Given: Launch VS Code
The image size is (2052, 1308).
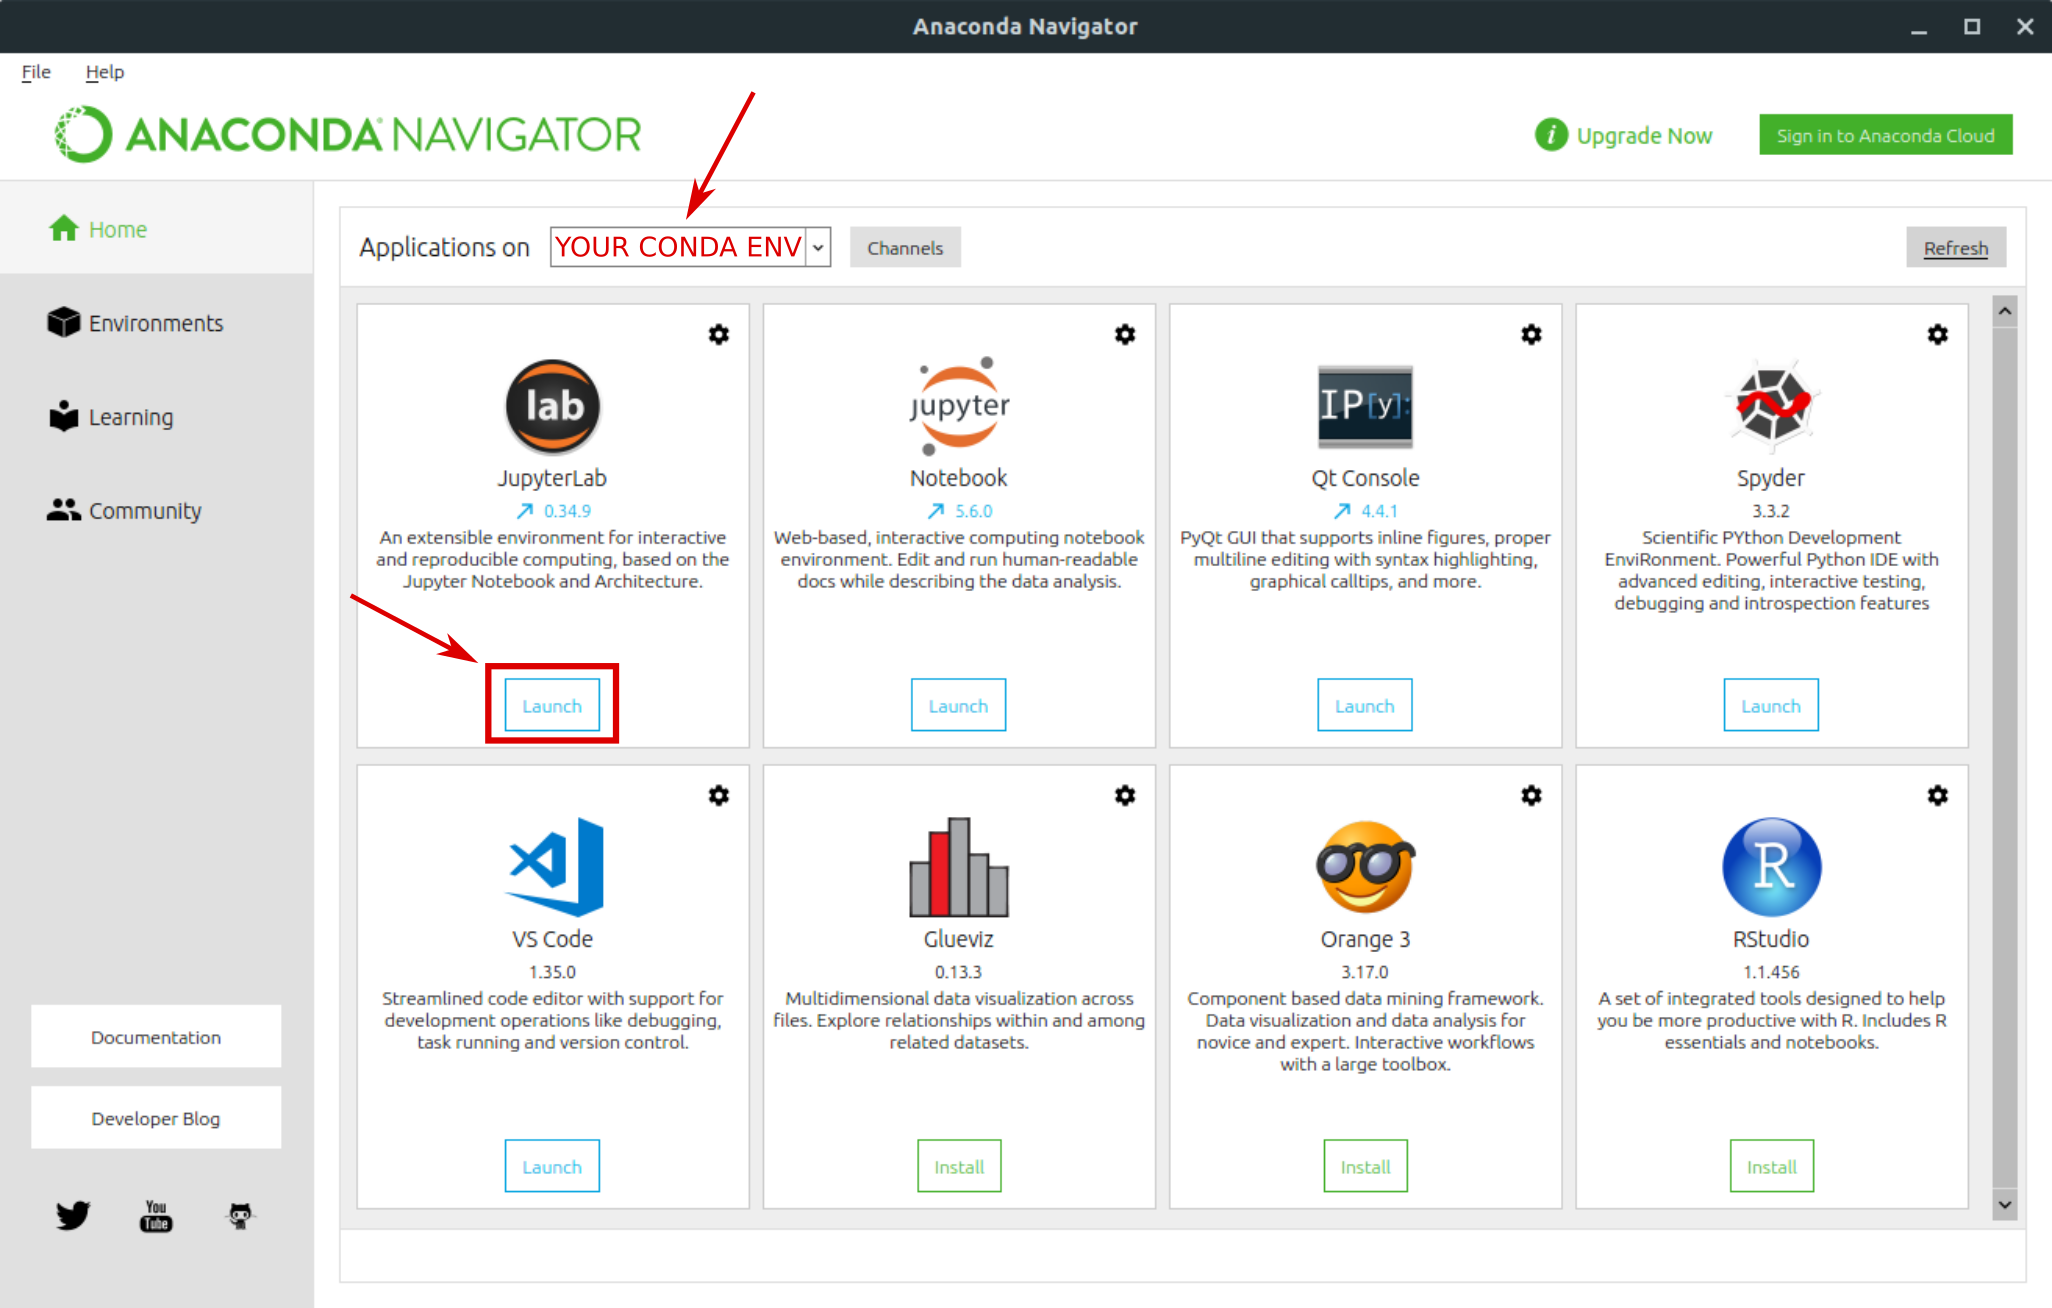Looking at the screenshot, I should (x=552, y=1166).
